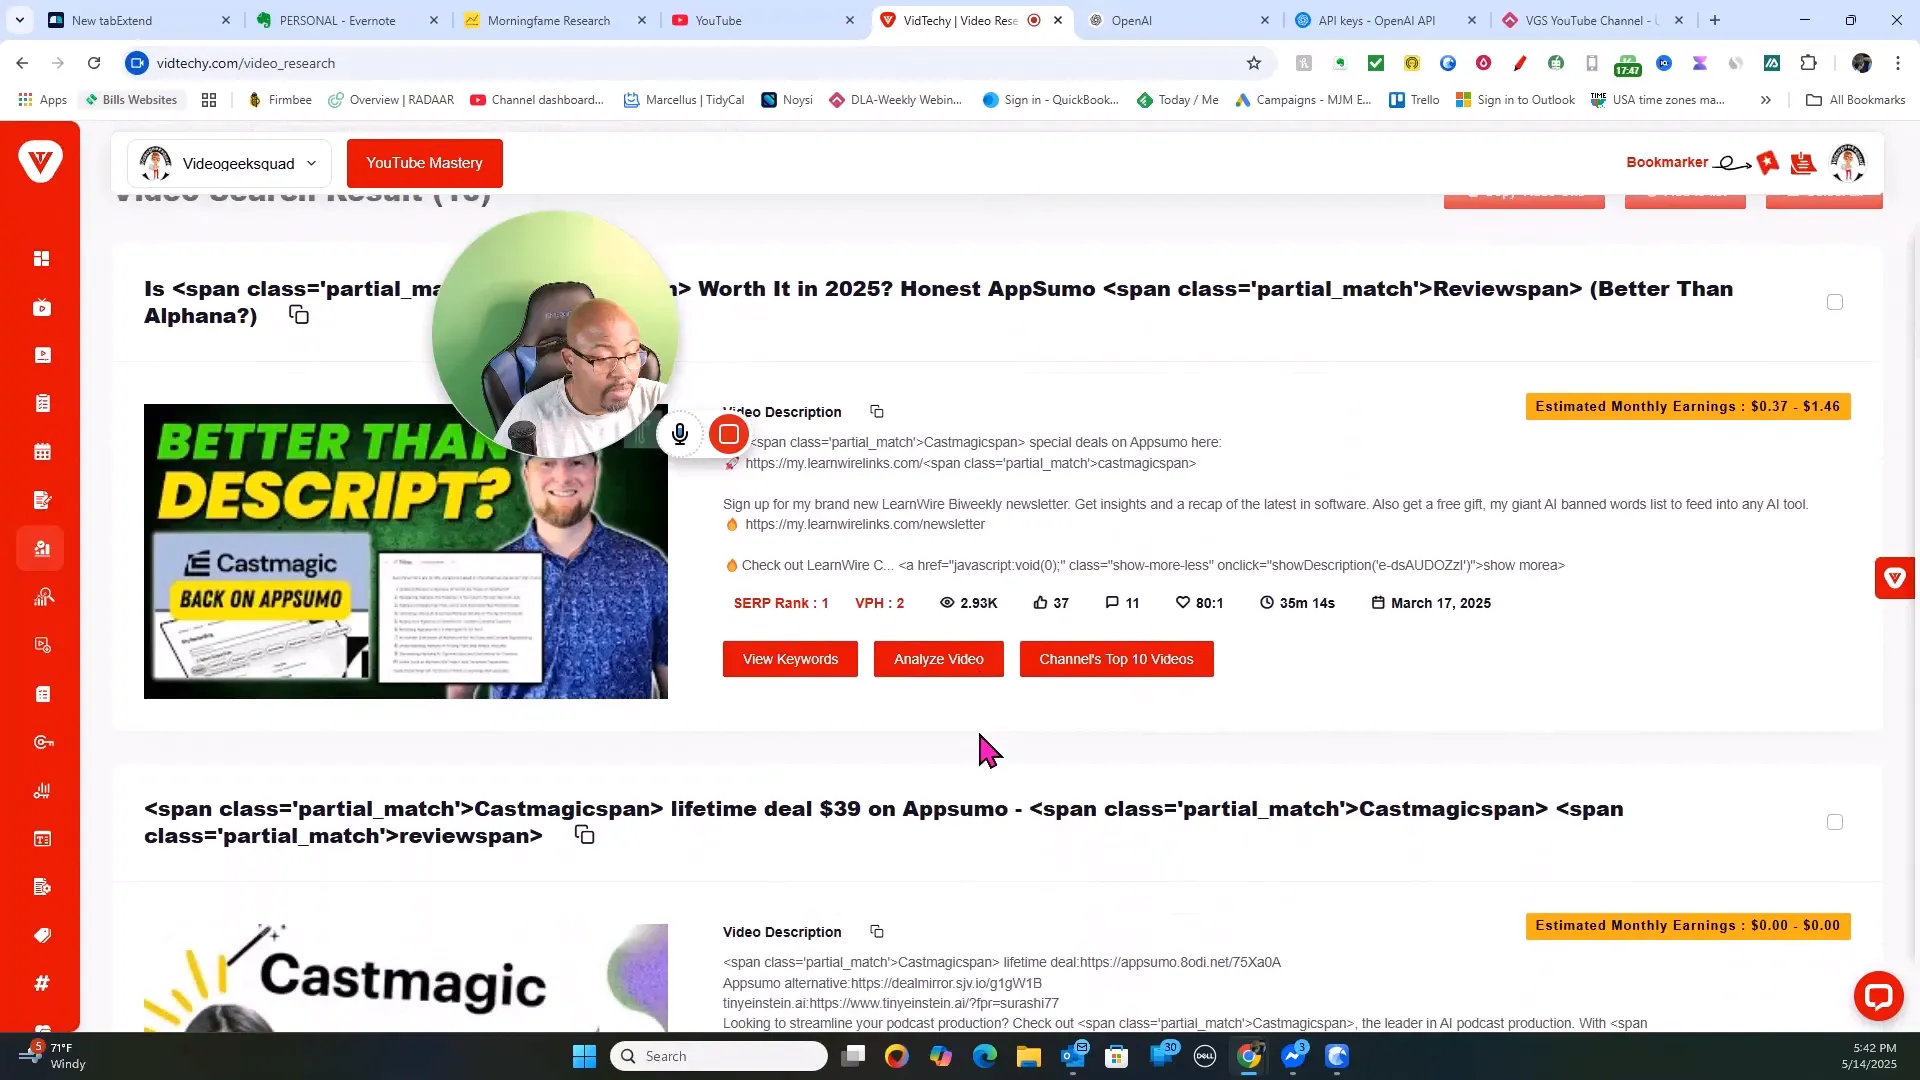Copy the first video title

298,315
